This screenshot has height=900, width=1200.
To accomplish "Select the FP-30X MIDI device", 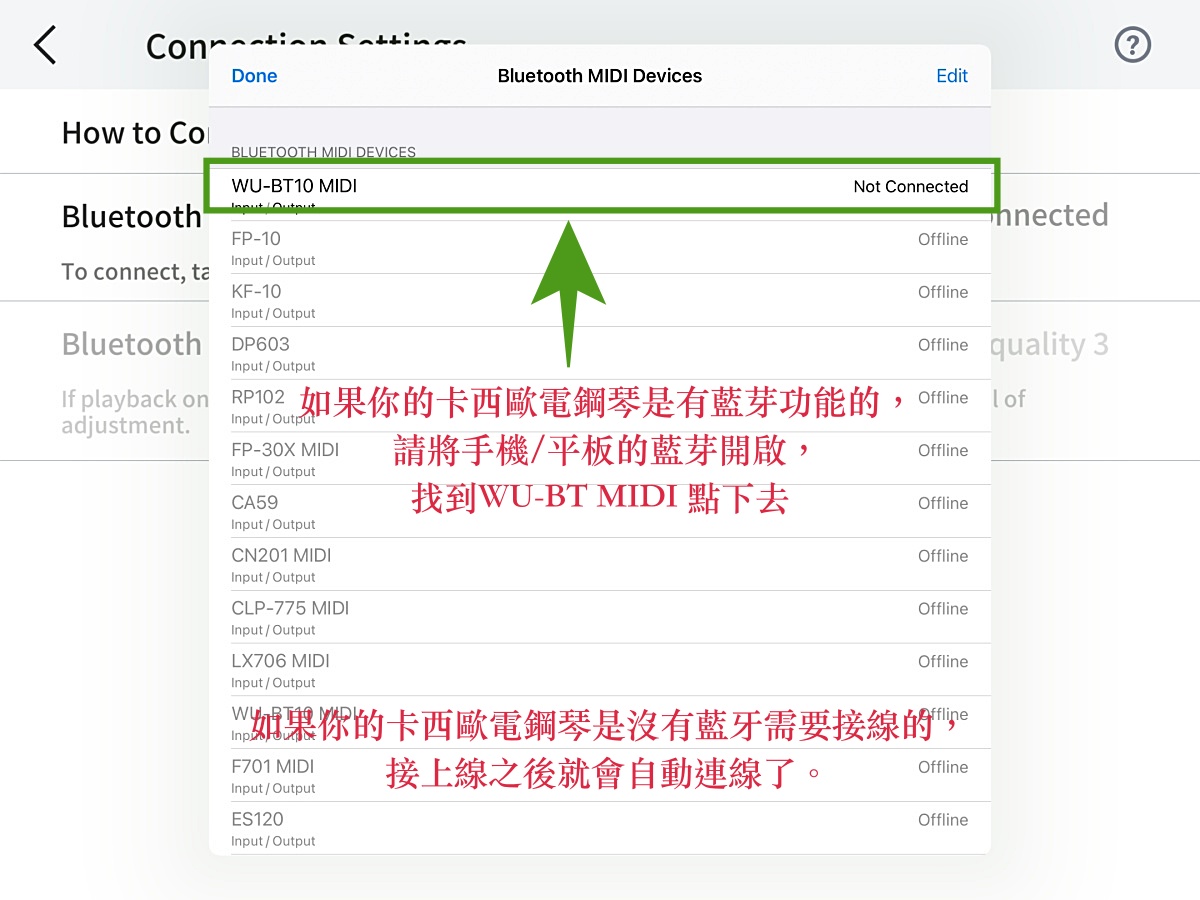I will pos(285,451).
